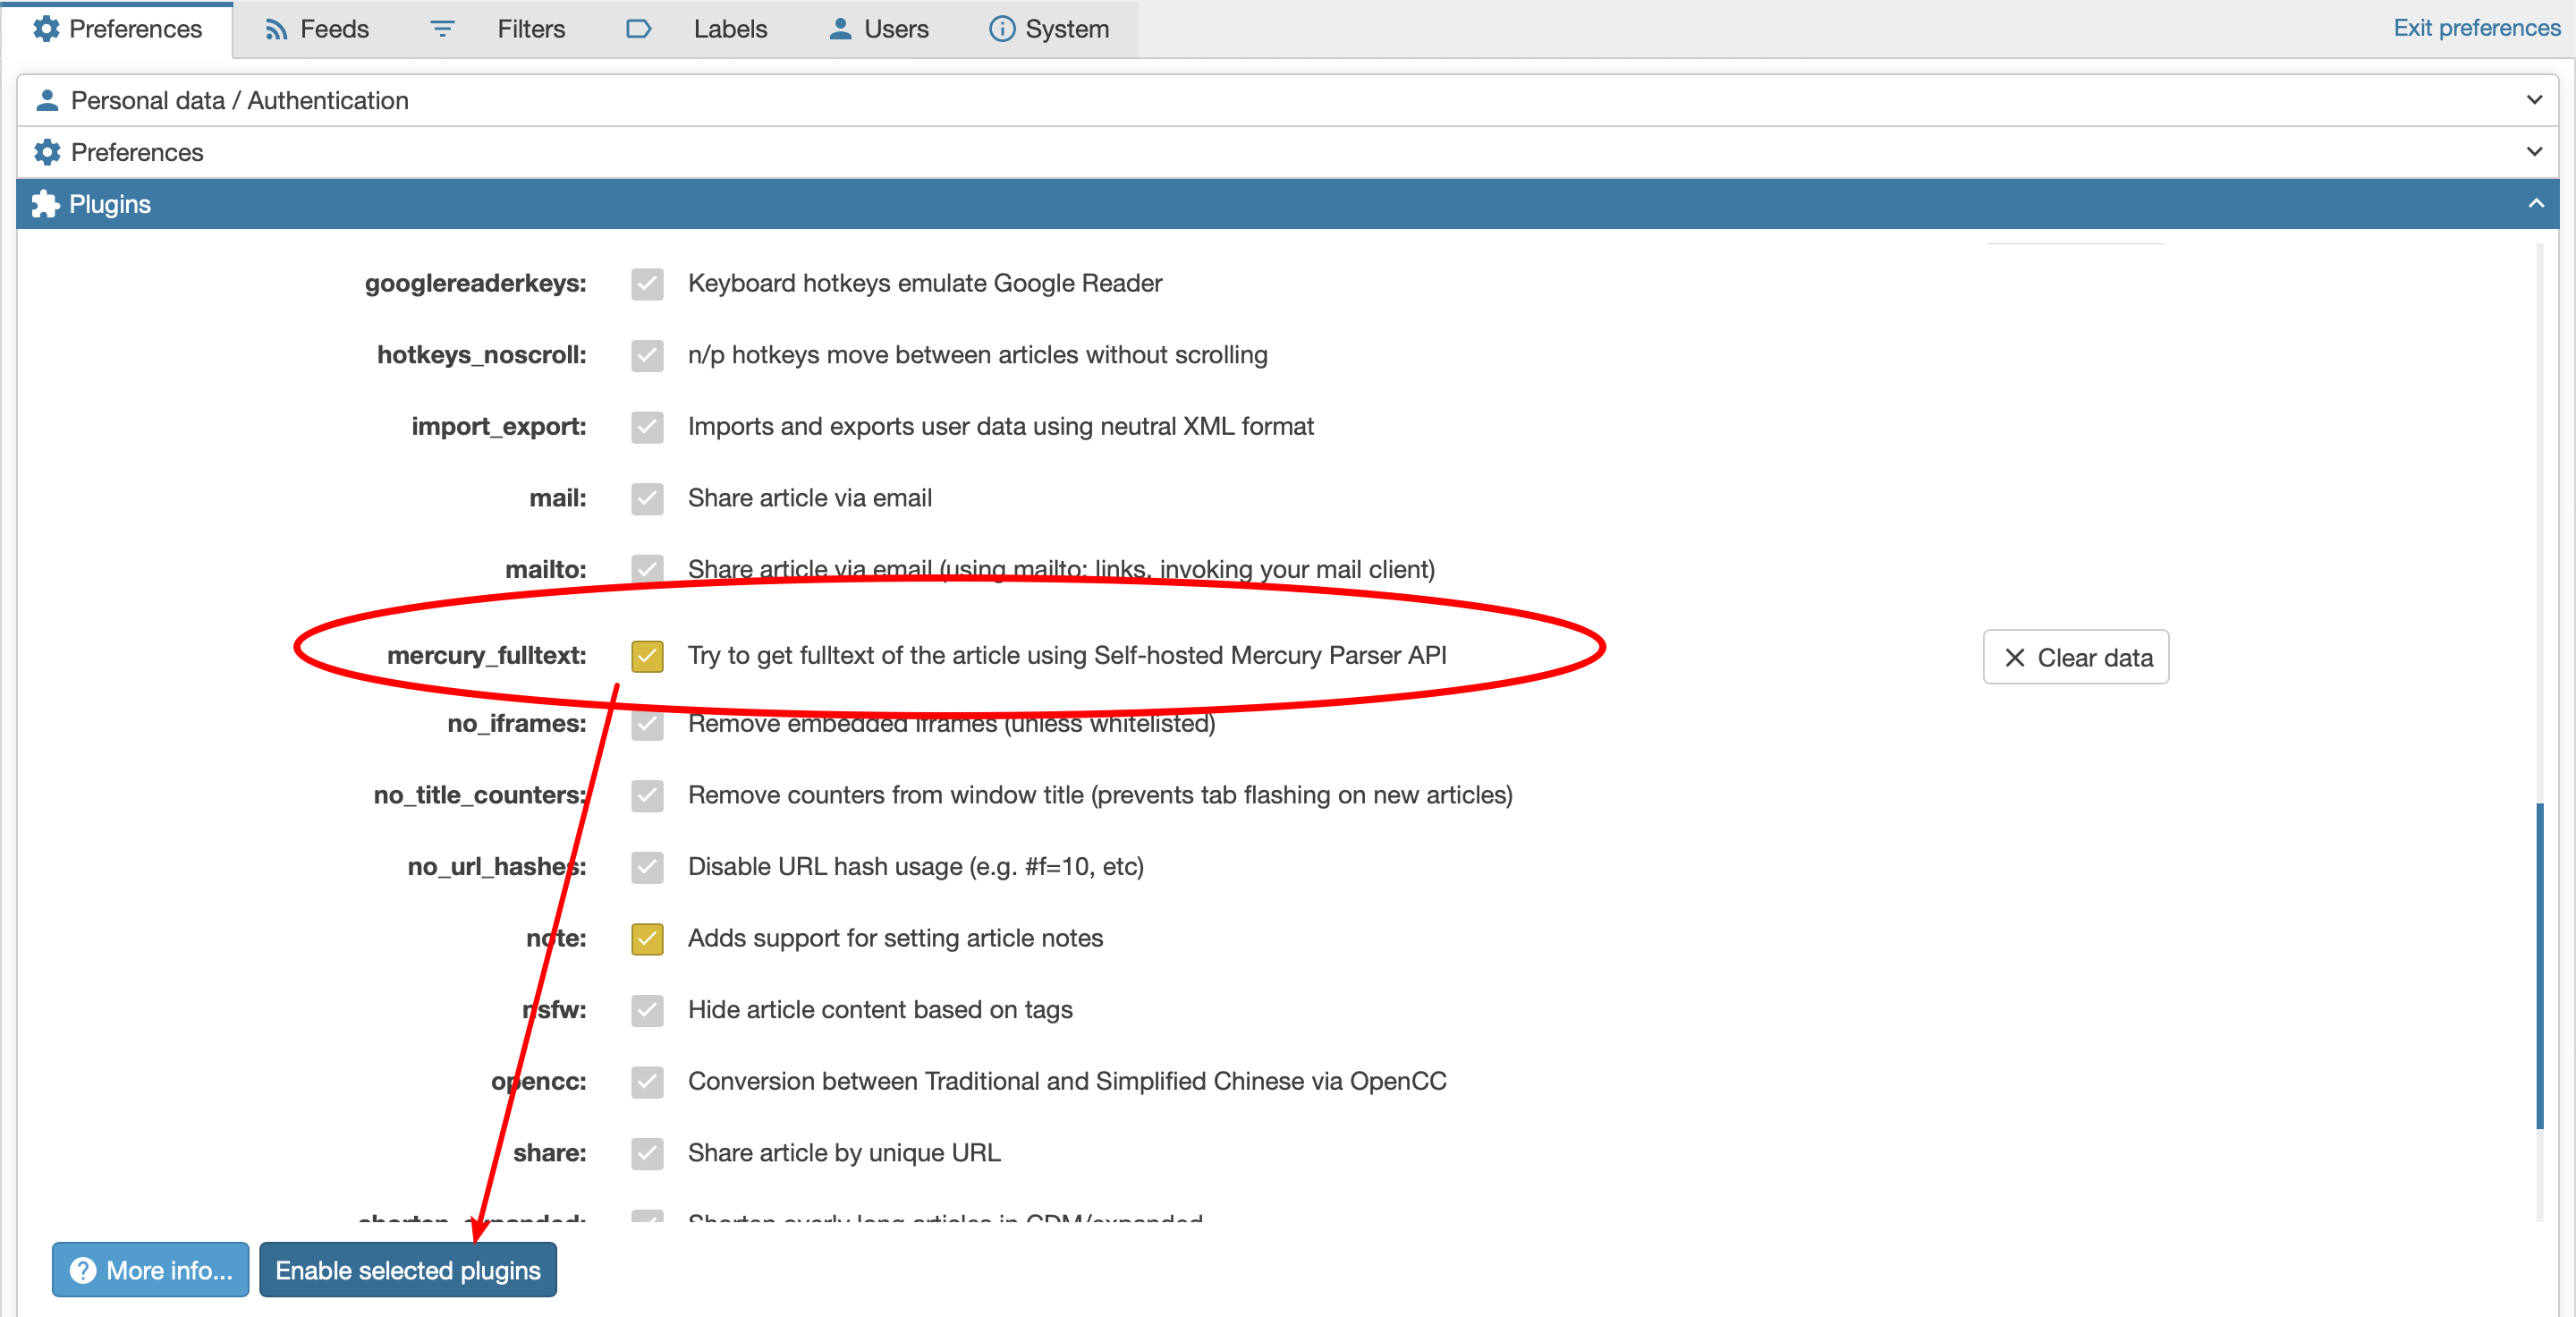Click 'Share article via email' description for mail
This screenshot has height=1317, width=2576.
pyautogui.click(x=810, y=498)
